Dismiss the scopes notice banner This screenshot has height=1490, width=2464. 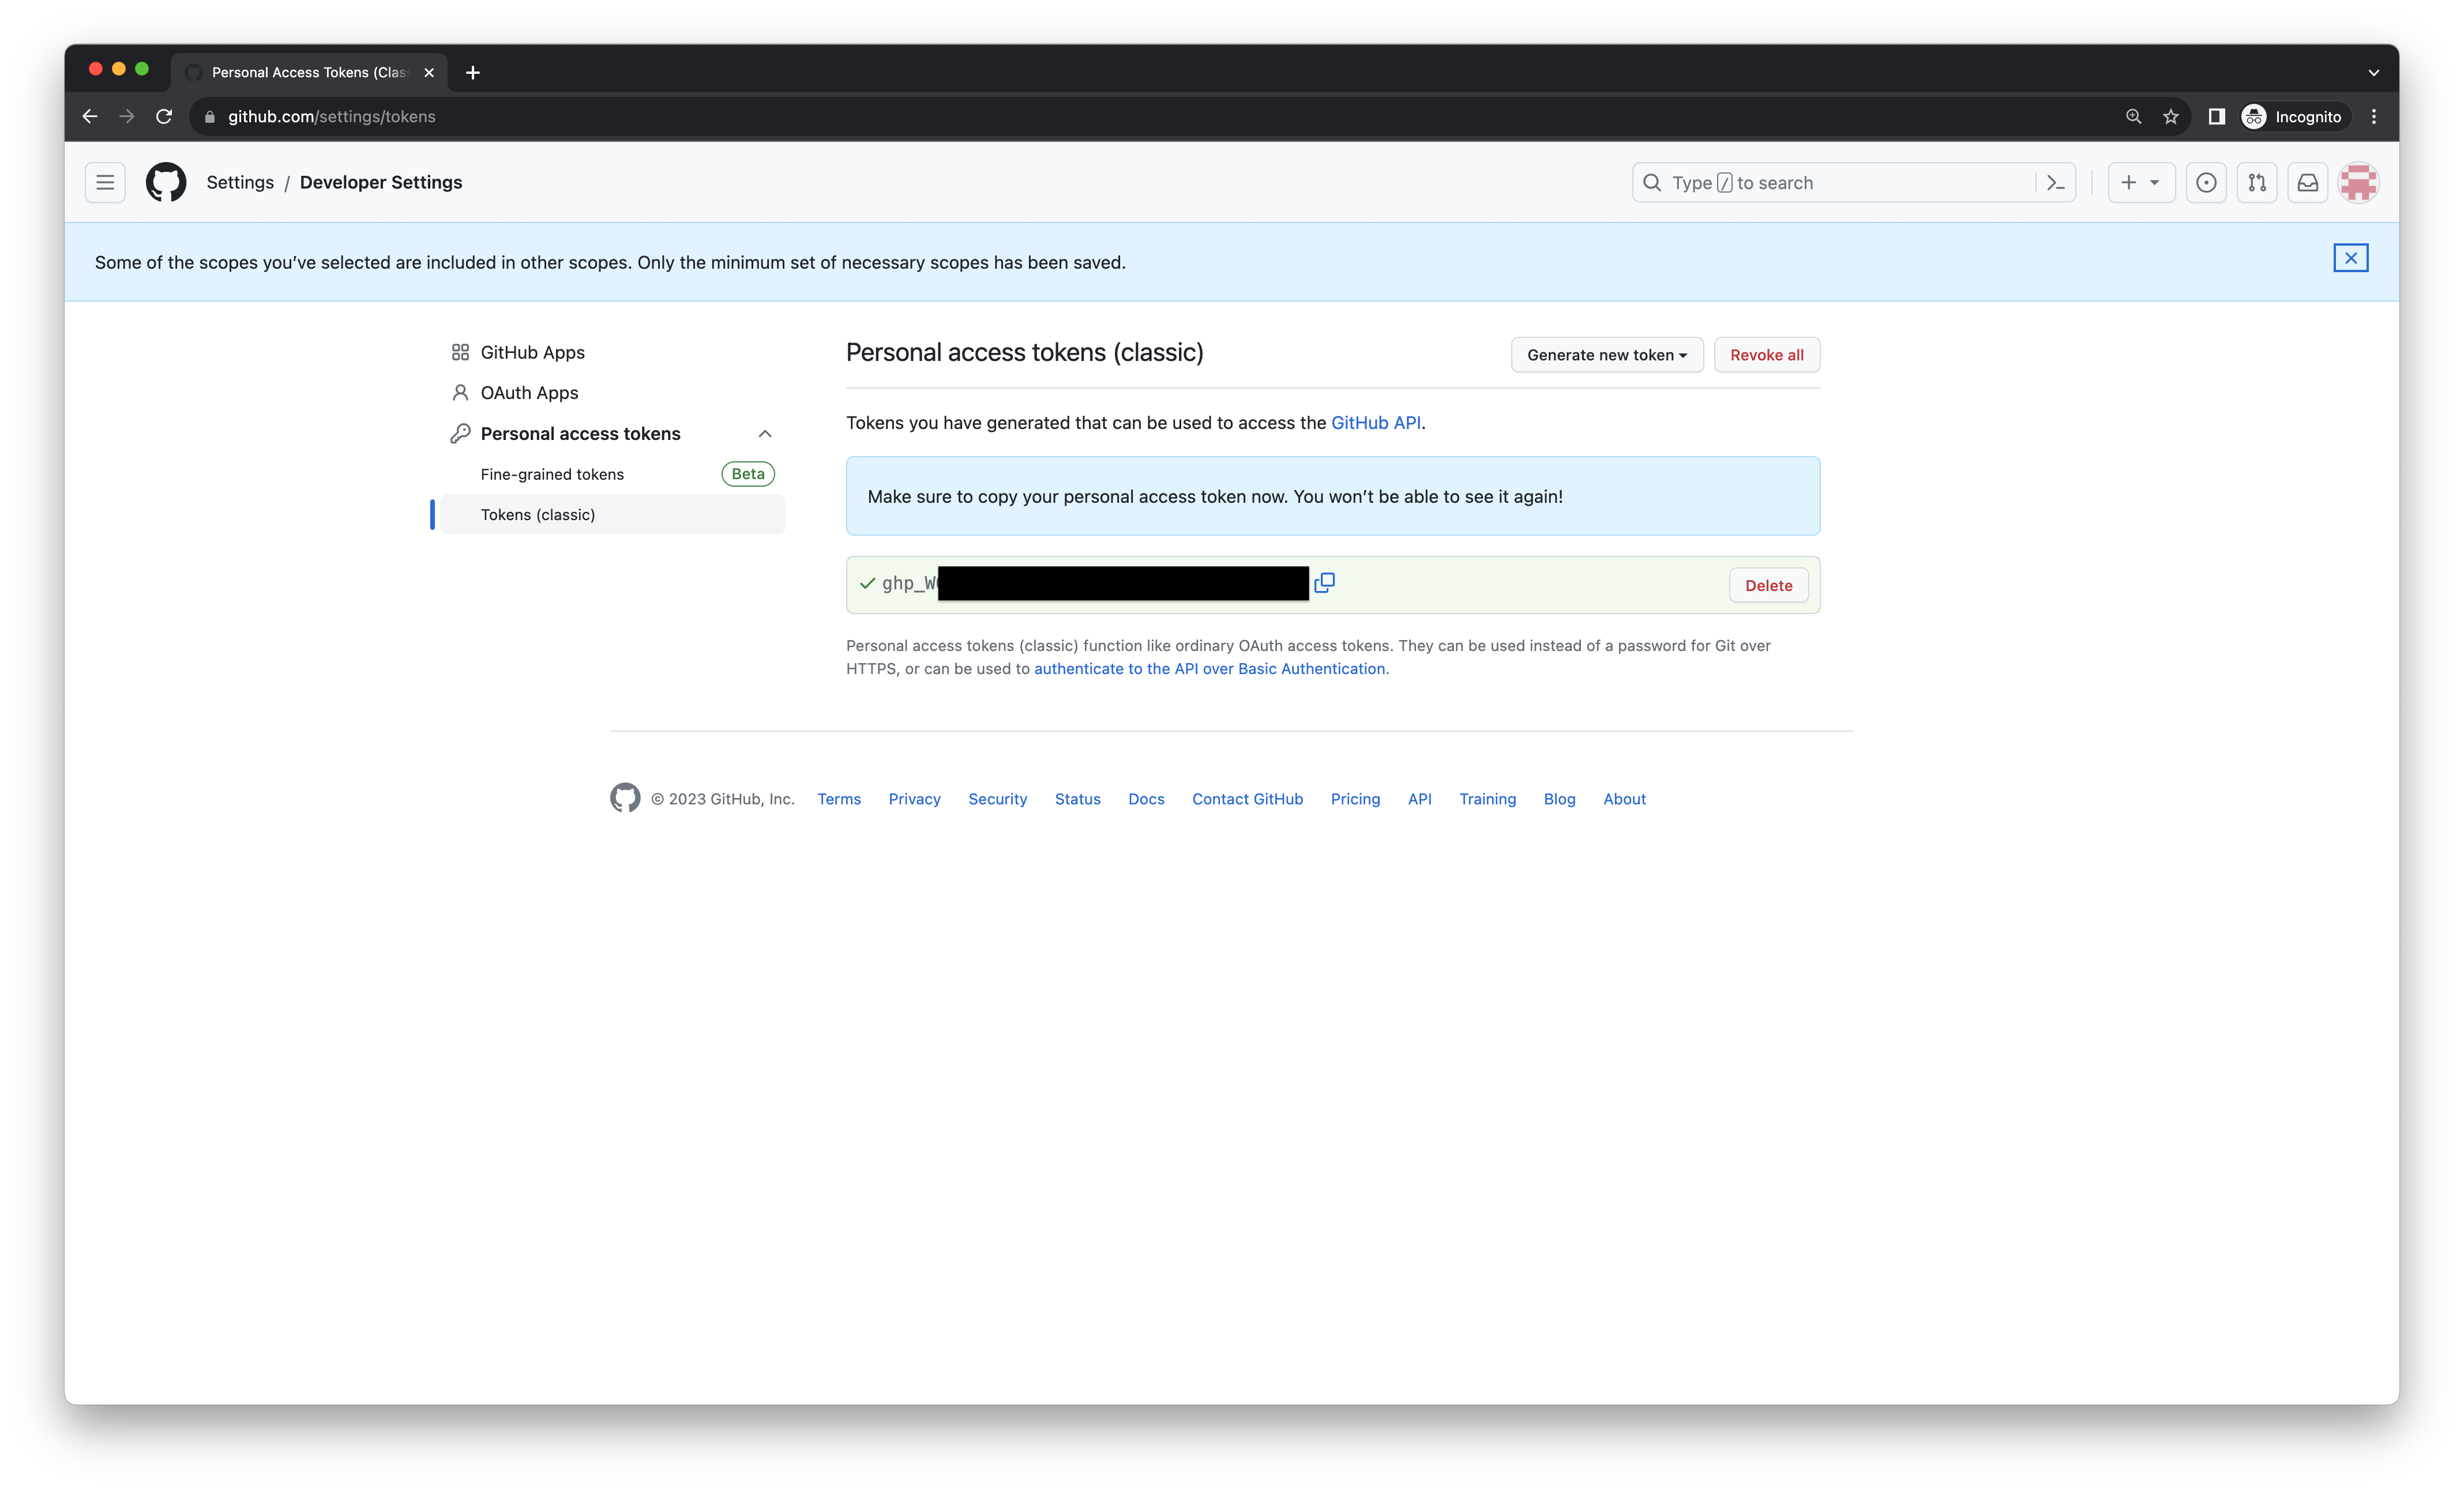click(x=2351, y=258)
